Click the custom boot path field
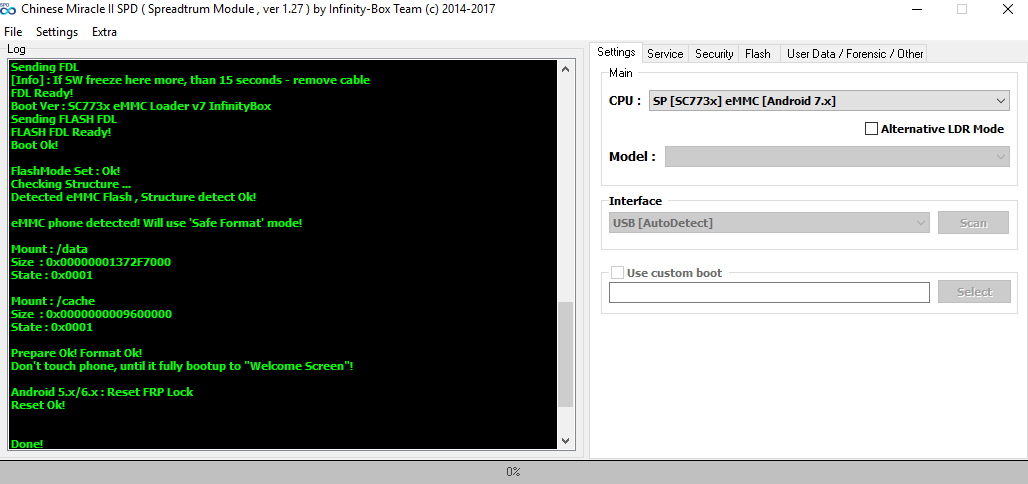Image resolution: width=1028 pixels, height=484 pixels. [x=769, y=292]
